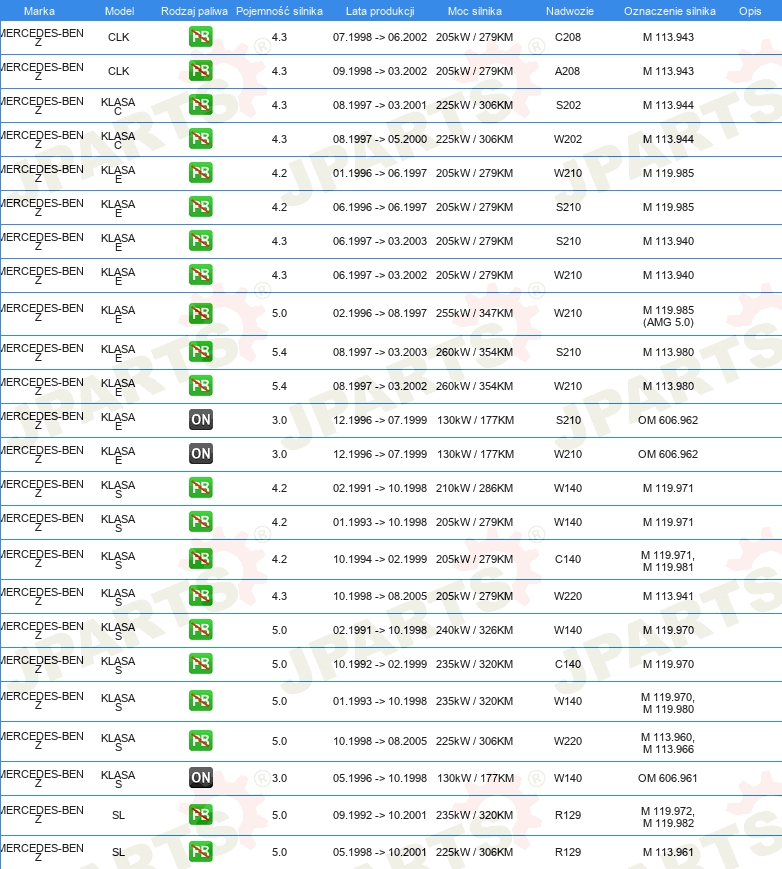Click petrol icon in row dated 06.1997 -> 03.2002
The height and width of the screenshot is (869, 782).
[201, 275]
